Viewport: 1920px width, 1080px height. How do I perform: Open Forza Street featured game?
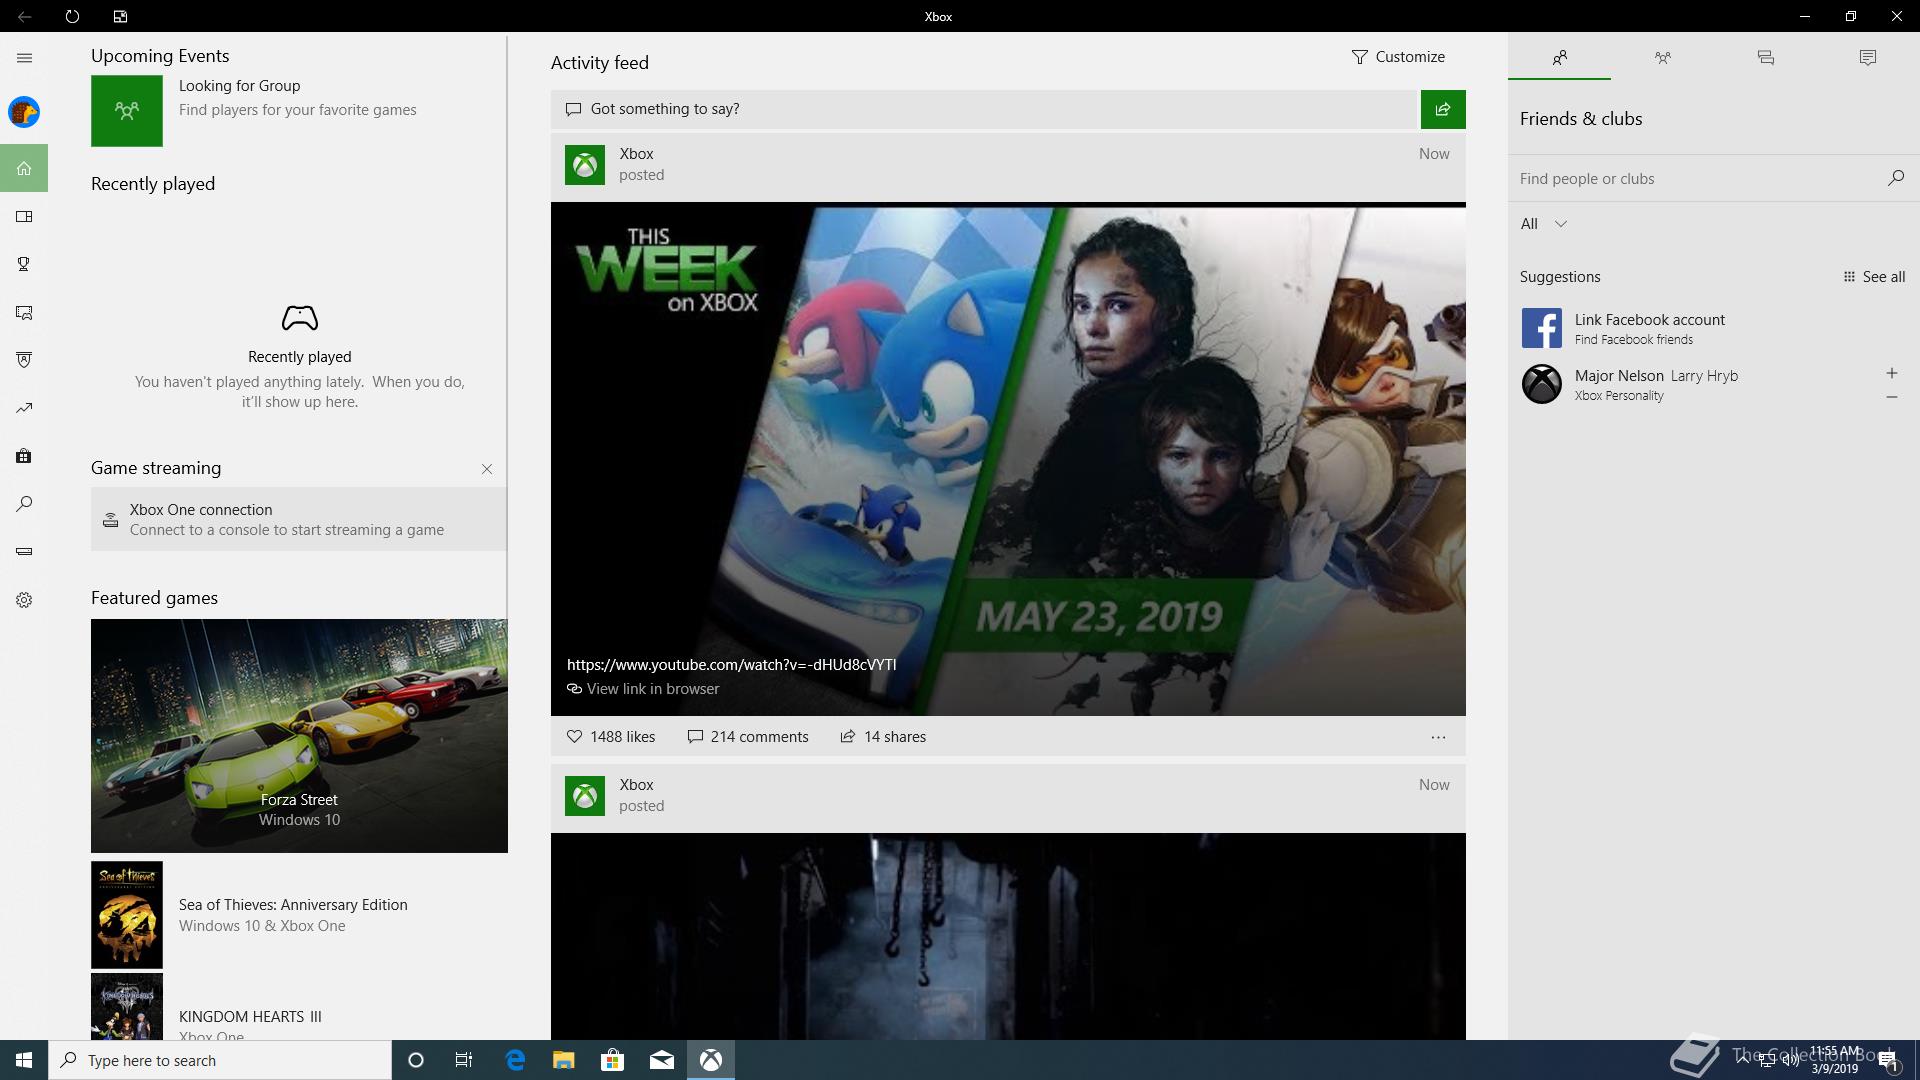[x=299, y=736]
